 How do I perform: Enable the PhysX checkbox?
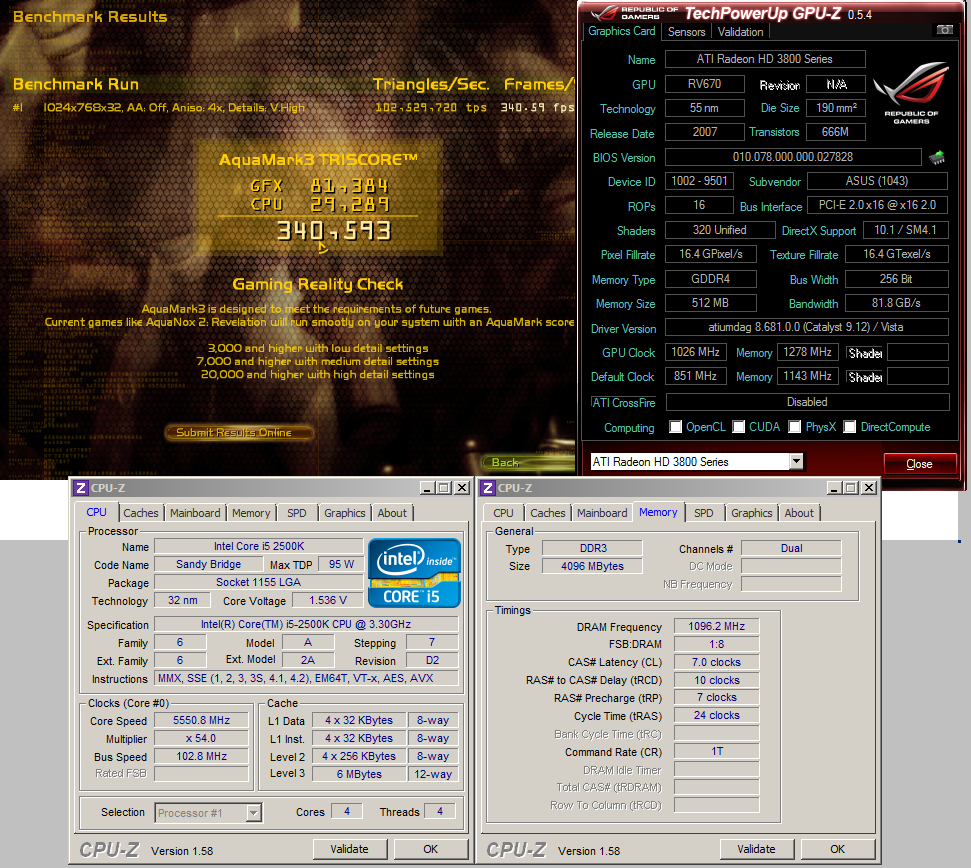coord(795,427)
